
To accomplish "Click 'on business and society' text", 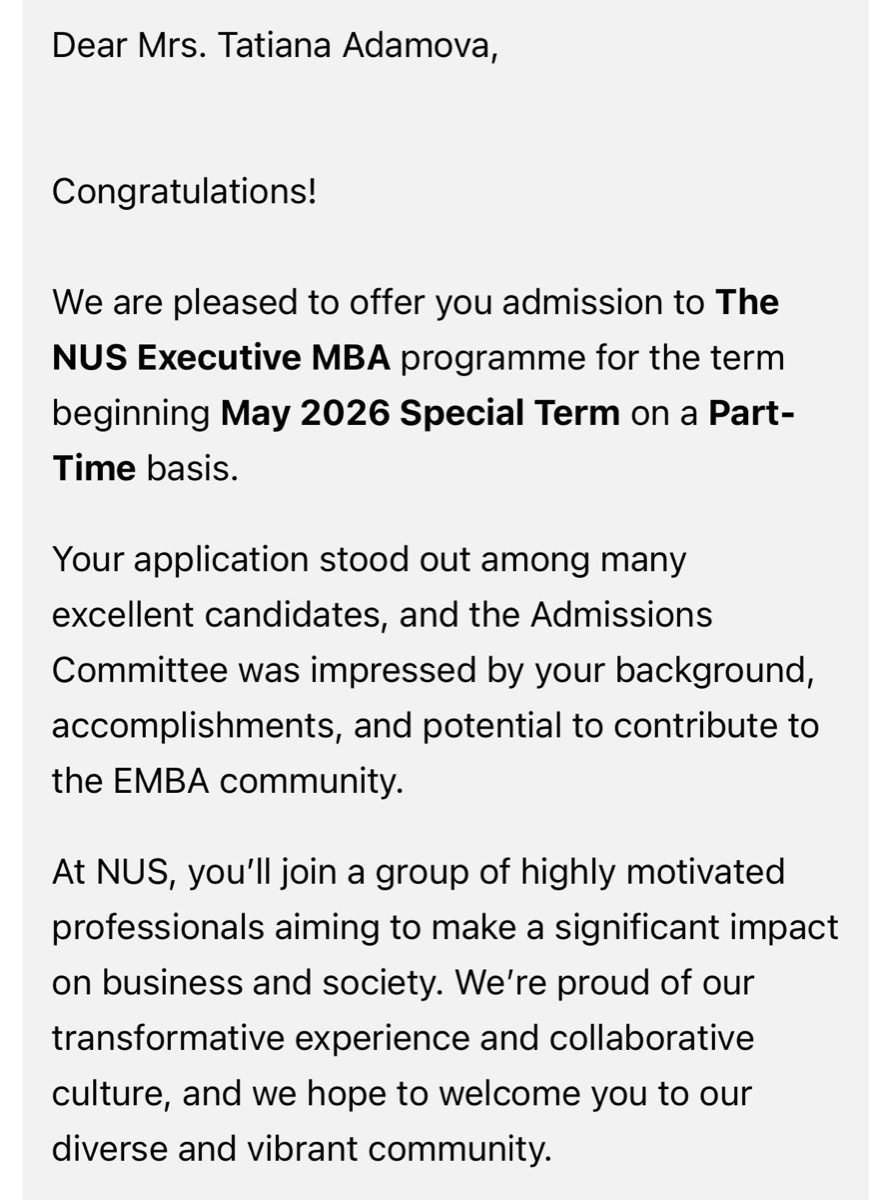I will tap(248, 983).
